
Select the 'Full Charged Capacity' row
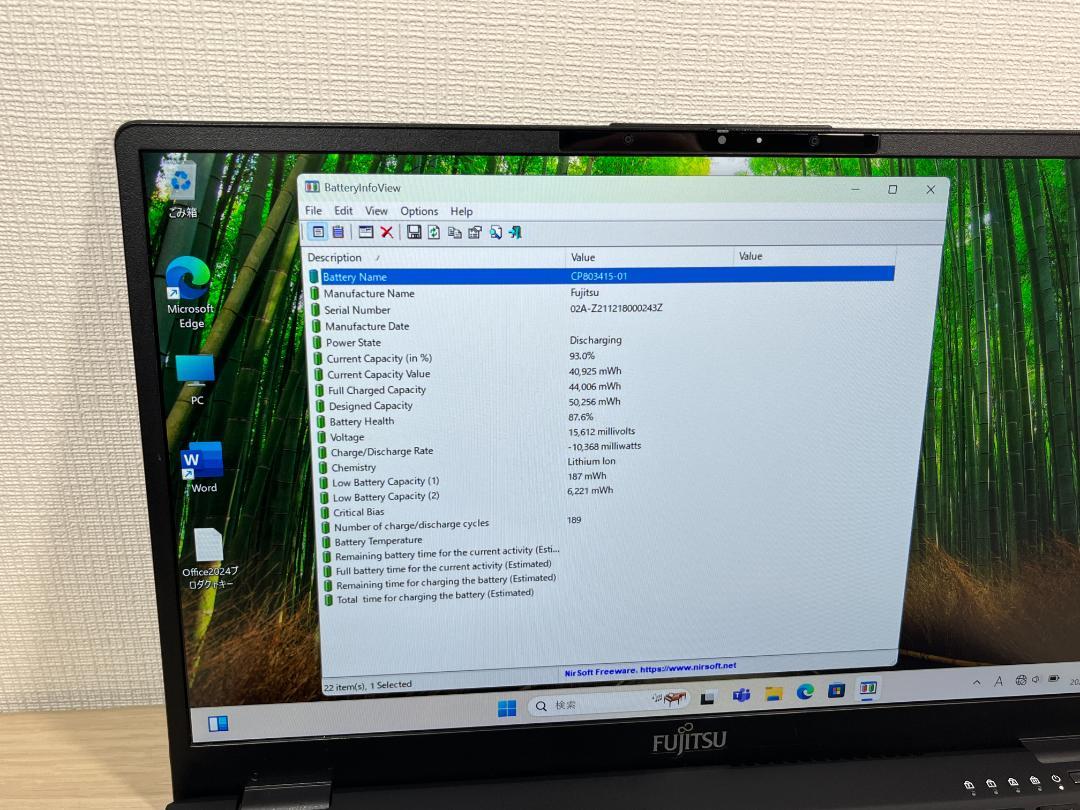[601, 389]
